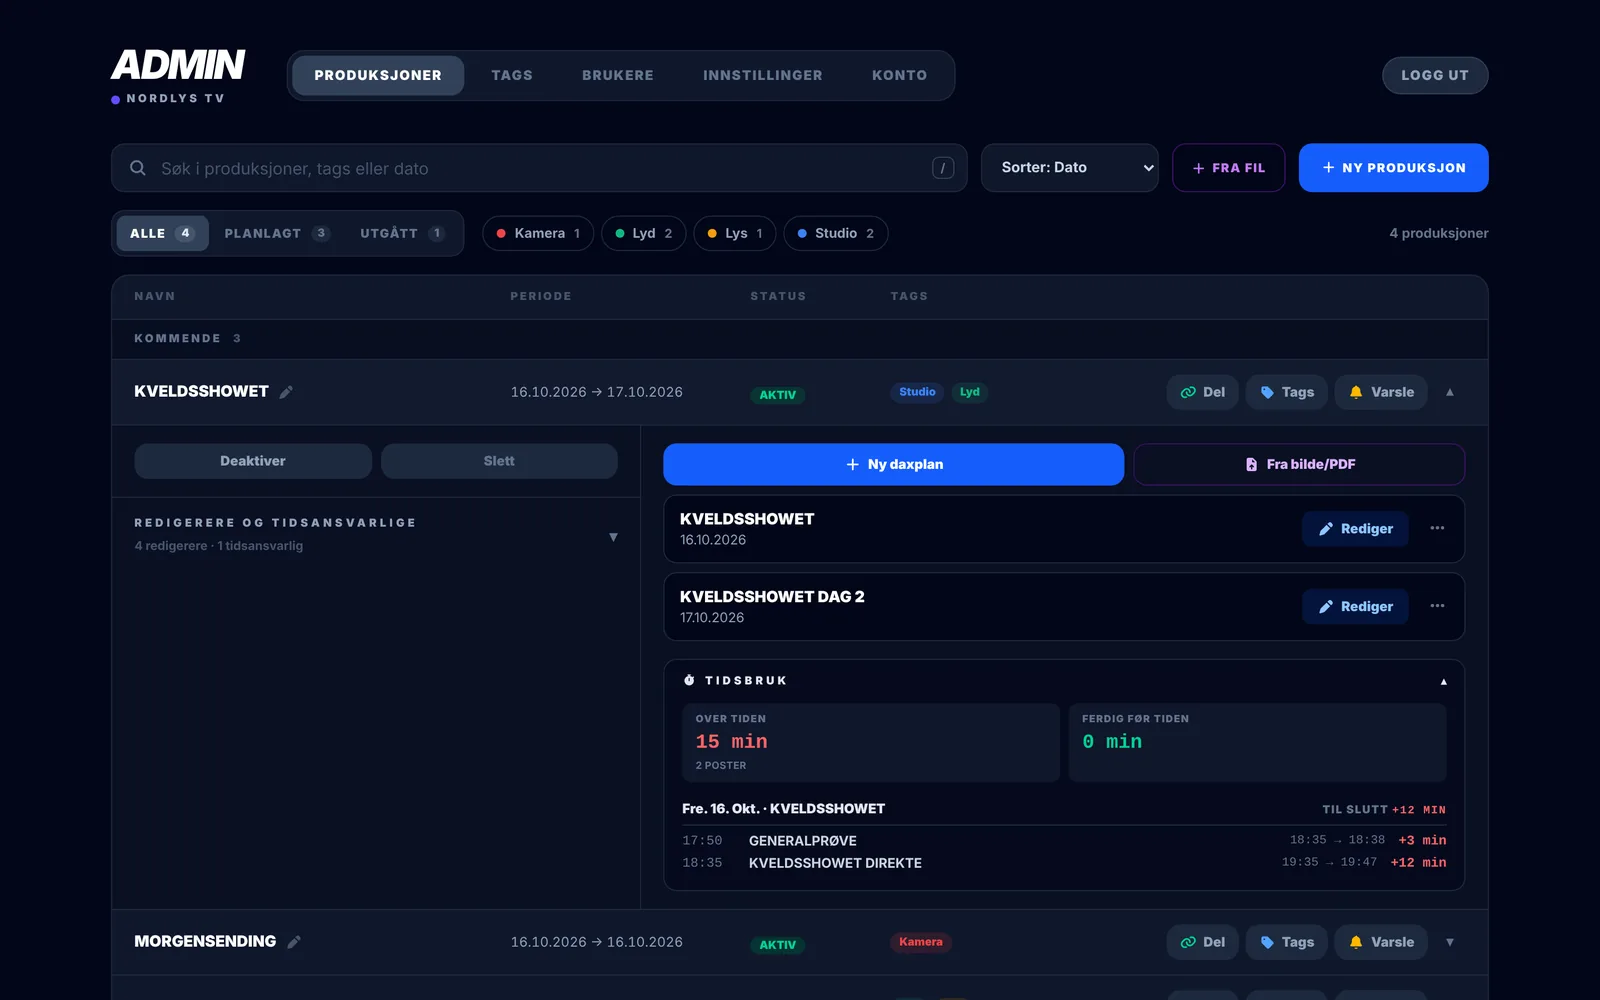Image resolution: width=1600 pixels, height=1000 pixels.
Task: Click the Deaktiver button
Action: pos(253,461)
